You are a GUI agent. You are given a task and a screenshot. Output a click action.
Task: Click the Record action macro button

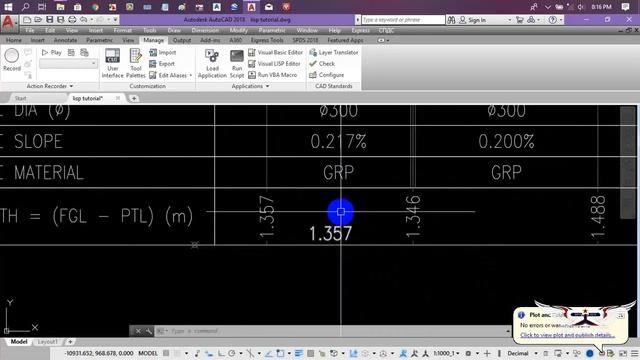pyautogui.click(x=12, y=60)
